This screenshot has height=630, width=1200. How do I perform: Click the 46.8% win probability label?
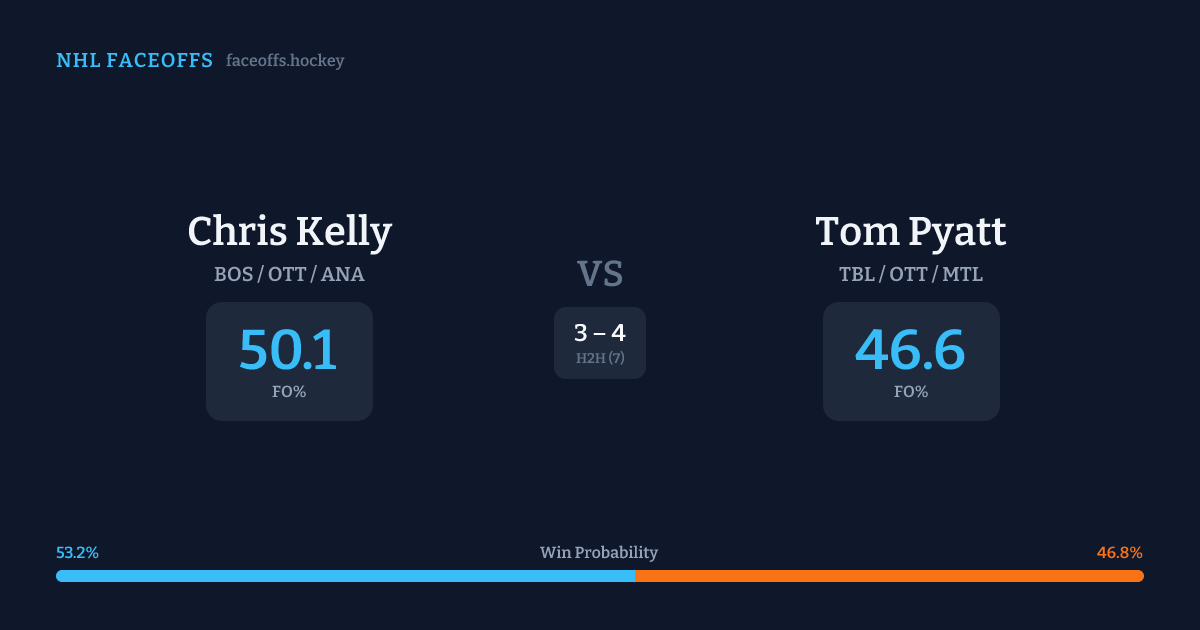1119,553
